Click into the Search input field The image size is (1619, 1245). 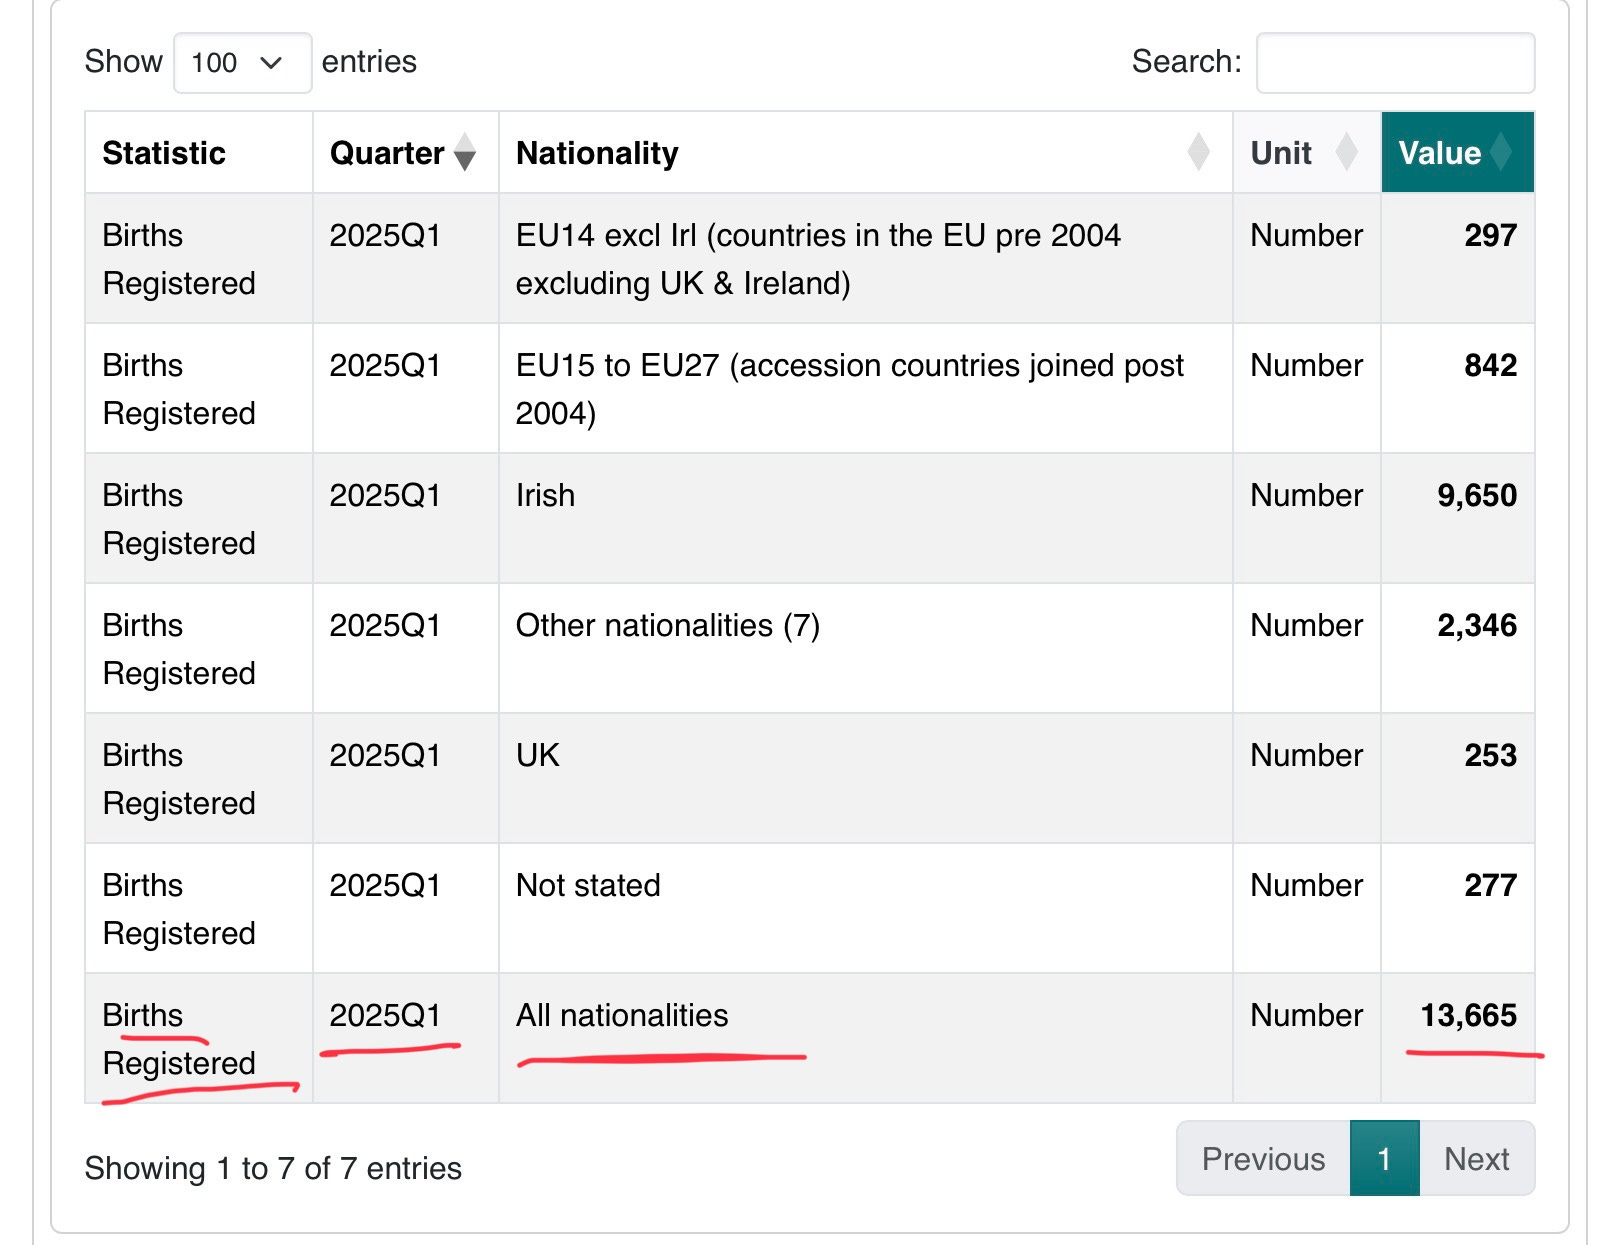pos(1395,63)
